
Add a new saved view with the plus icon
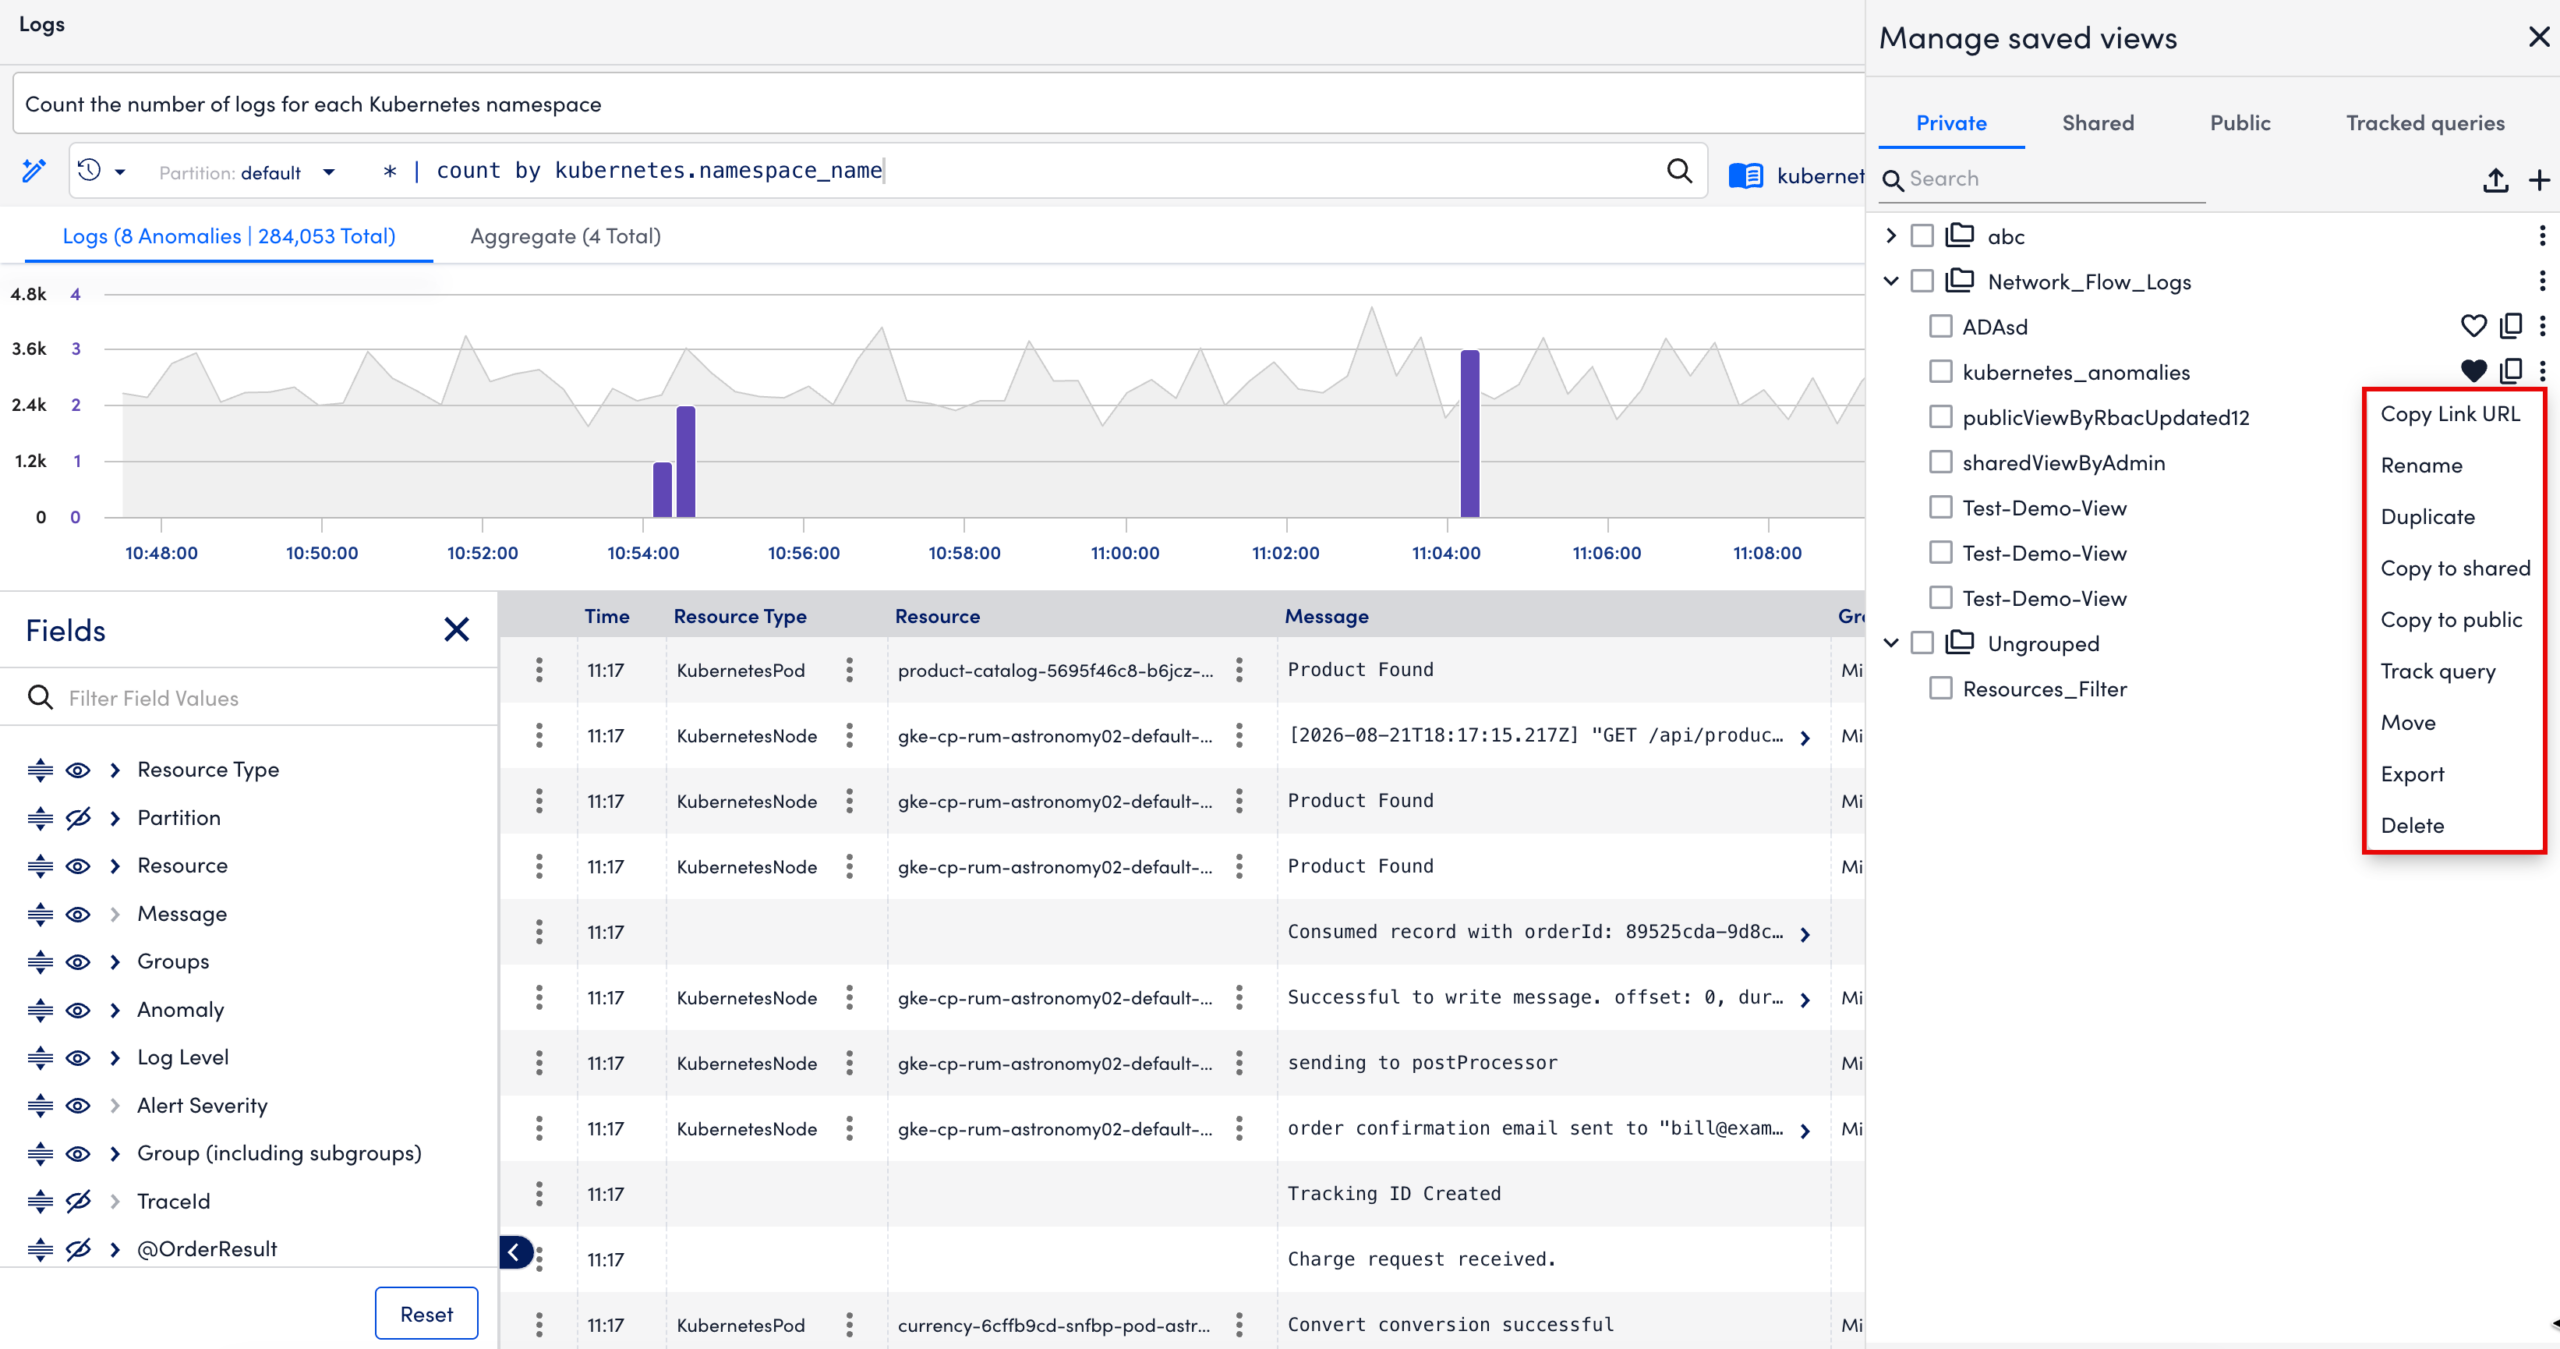[x=2540, y=180]
